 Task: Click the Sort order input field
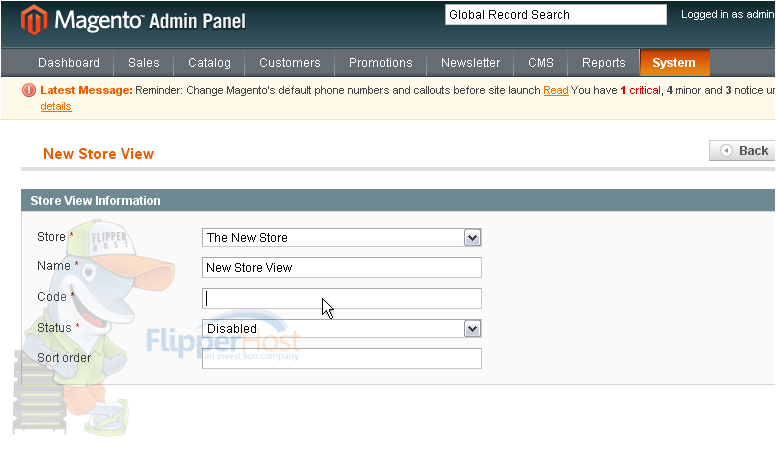click(x=341, y=358)
